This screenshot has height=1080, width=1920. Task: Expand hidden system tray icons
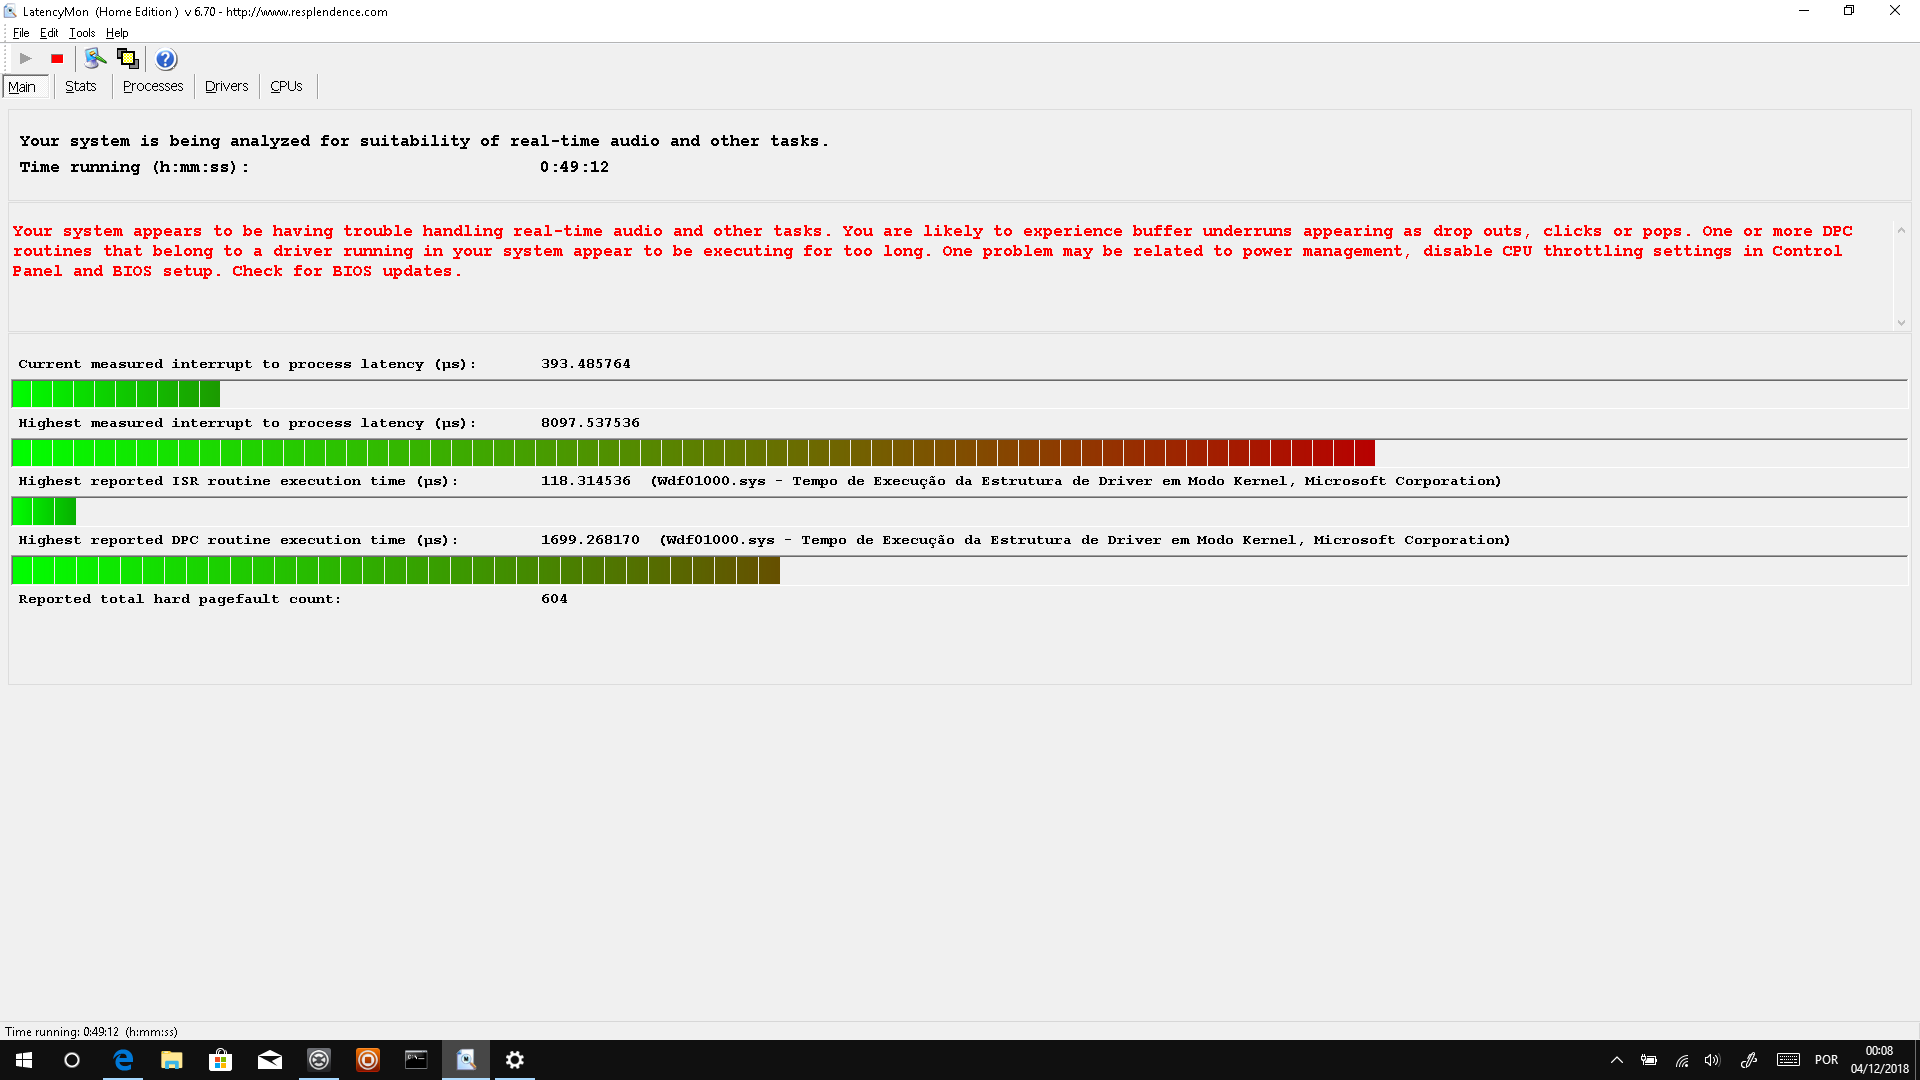[x=1617, y=1060]
